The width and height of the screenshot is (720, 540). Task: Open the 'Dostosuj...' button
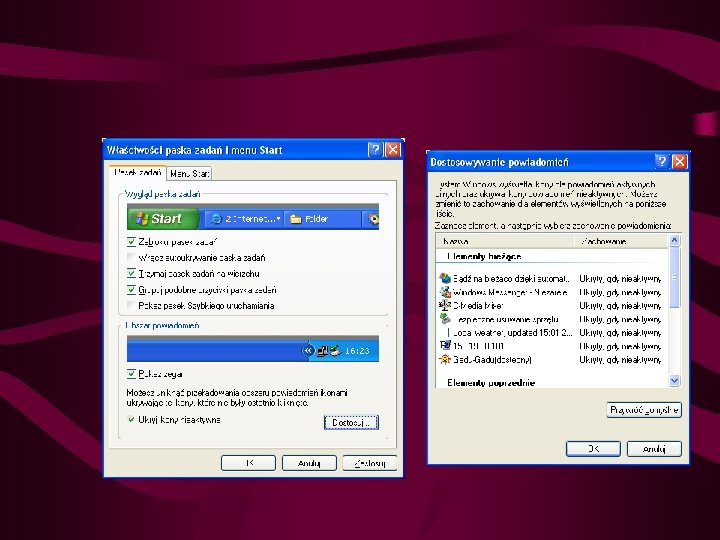coord(351,422)
